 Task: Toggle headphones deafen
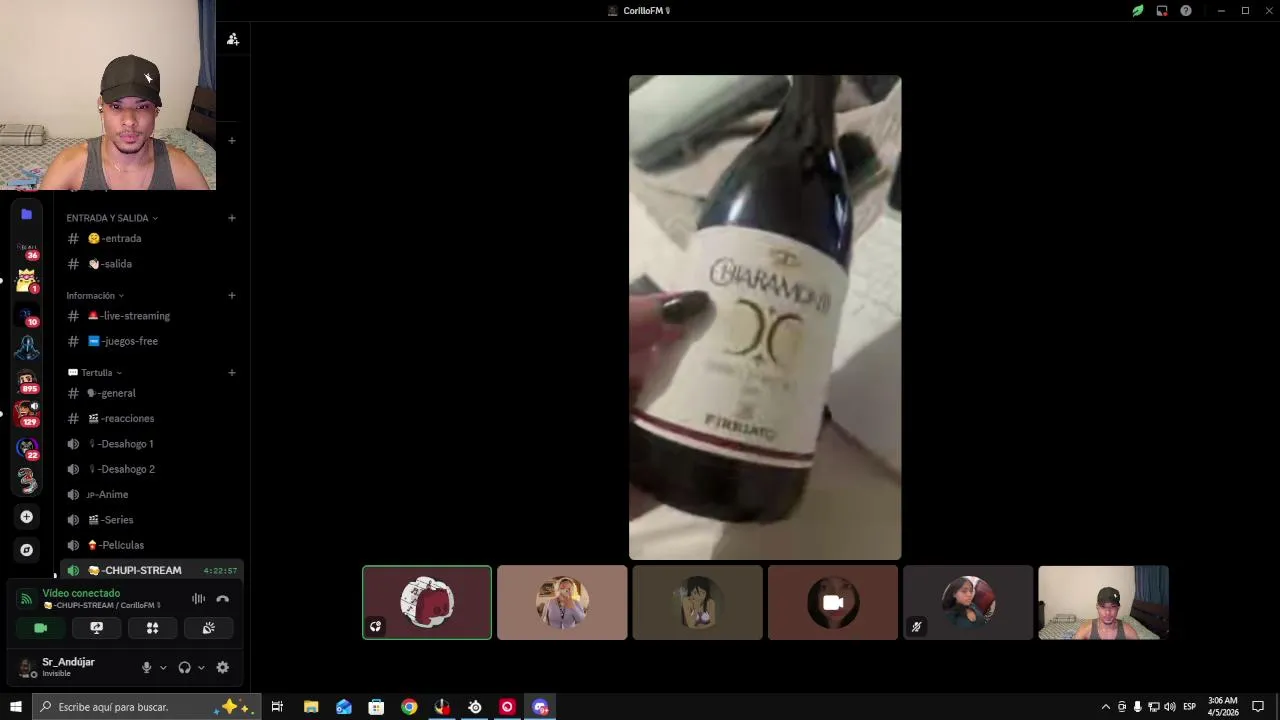click(184, 667)
